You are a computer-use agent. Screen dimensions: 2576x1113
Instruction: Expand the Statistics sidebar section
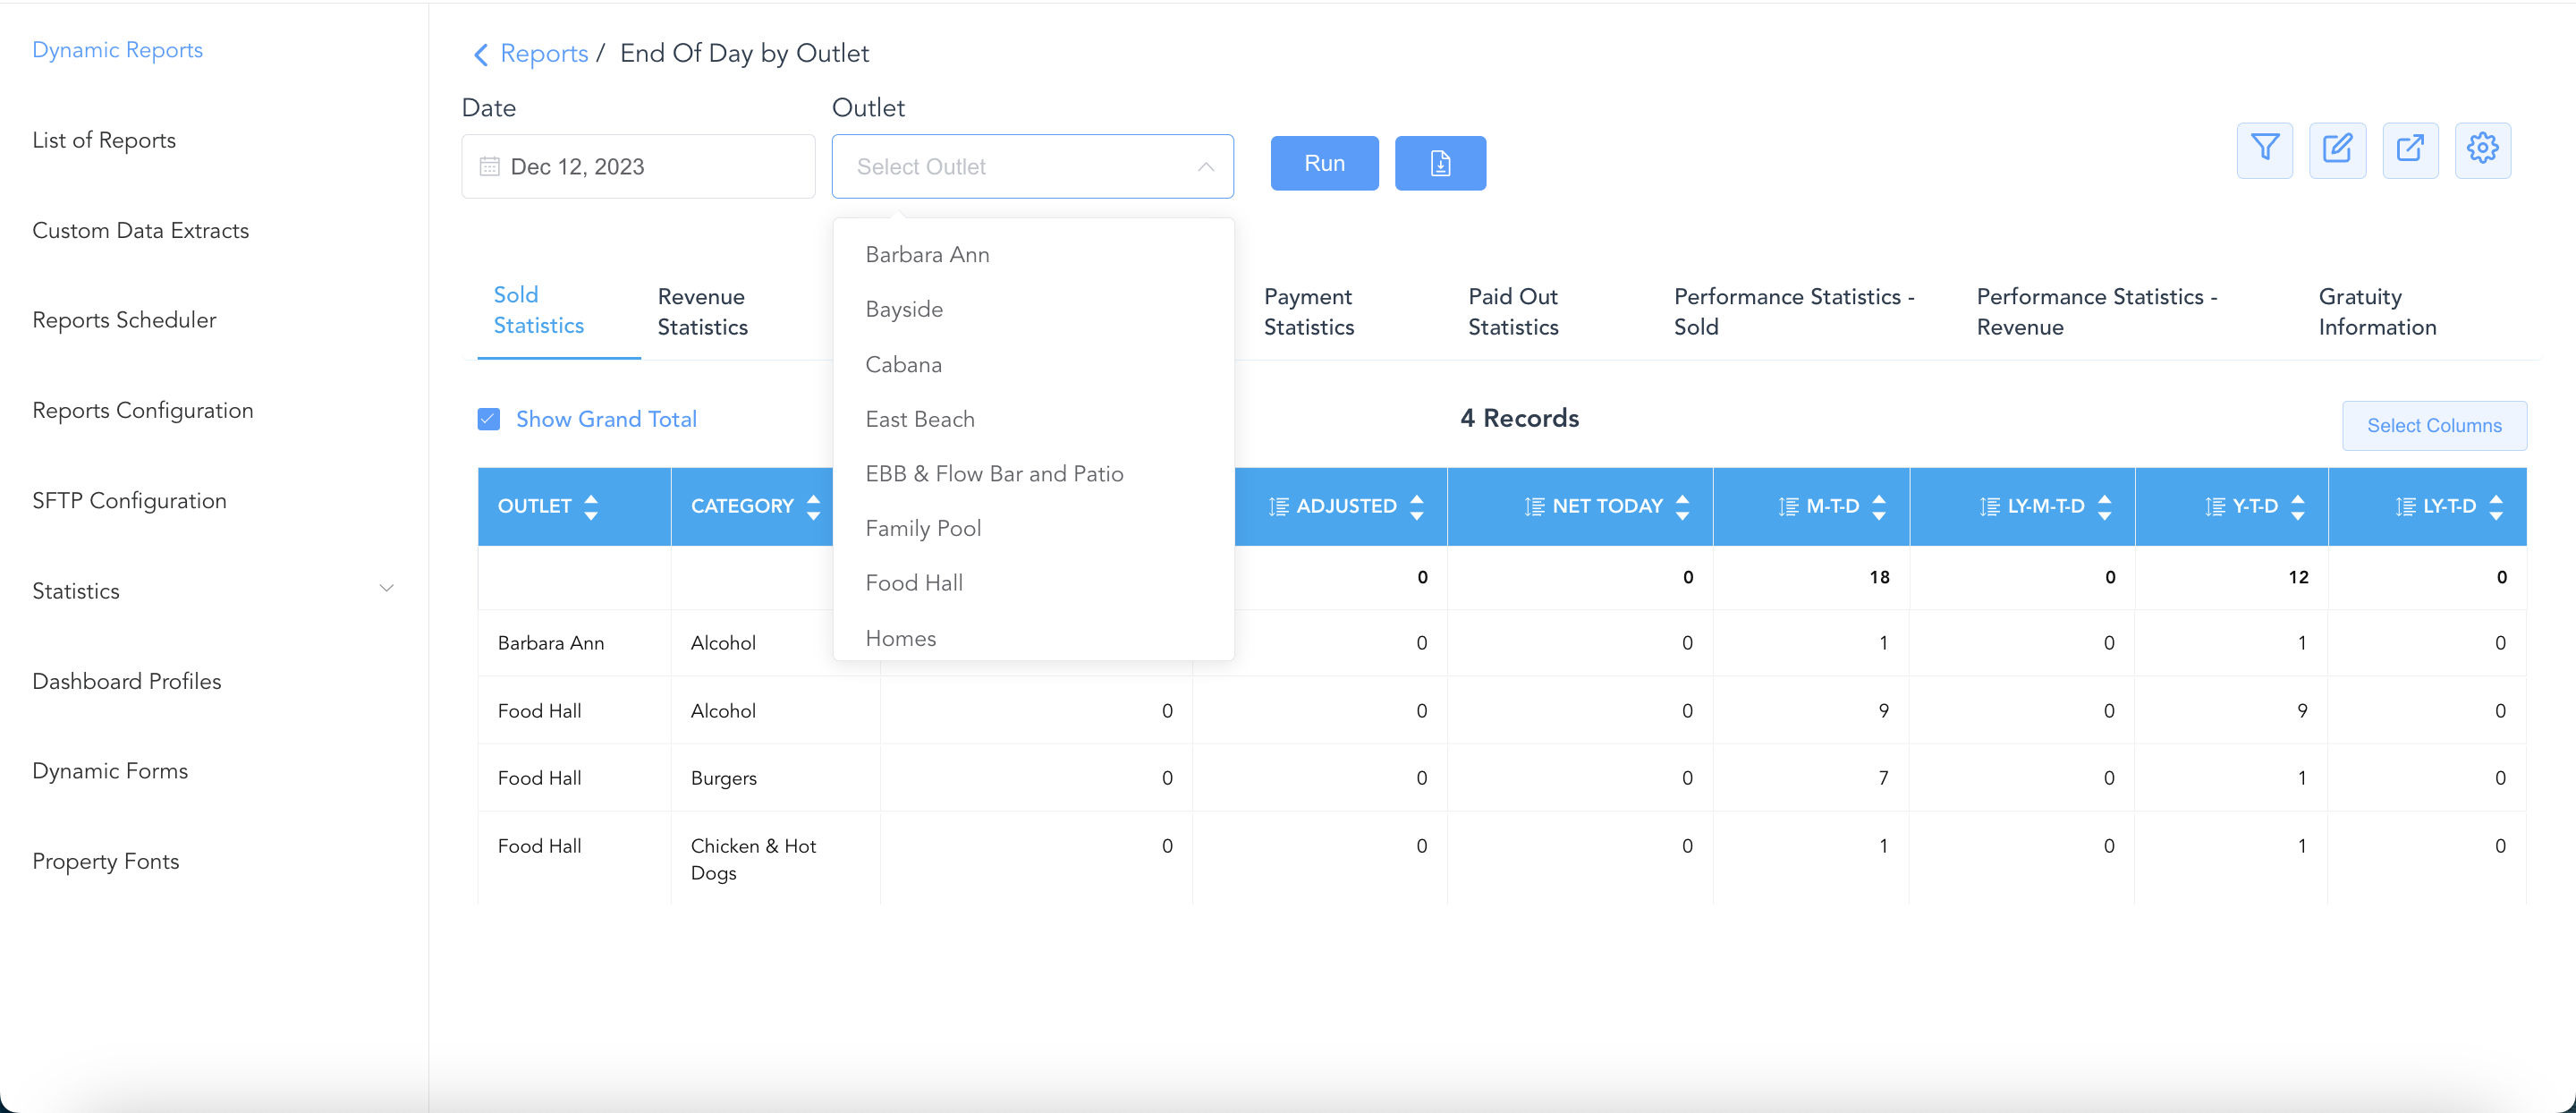click(x=386, y=589)
